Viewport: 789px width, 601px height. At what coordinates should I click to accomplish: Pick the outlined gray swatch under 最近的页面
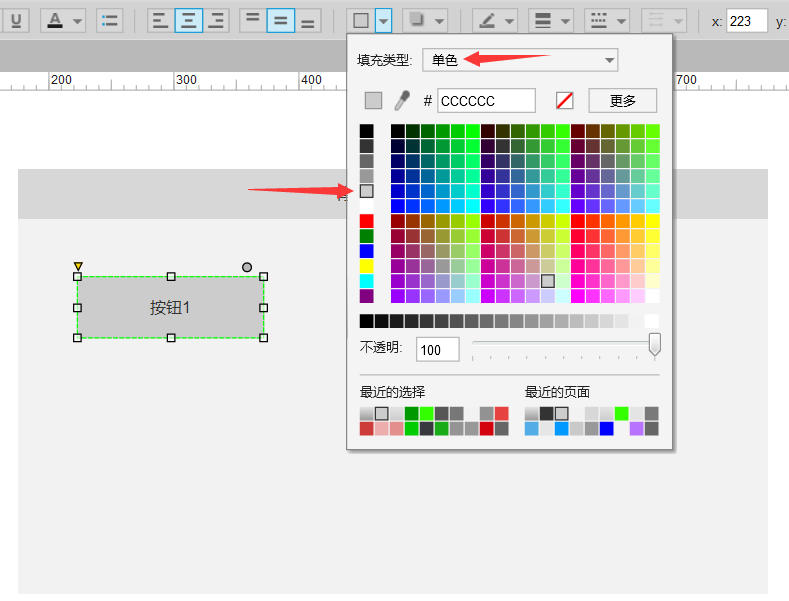click(562, 414)
